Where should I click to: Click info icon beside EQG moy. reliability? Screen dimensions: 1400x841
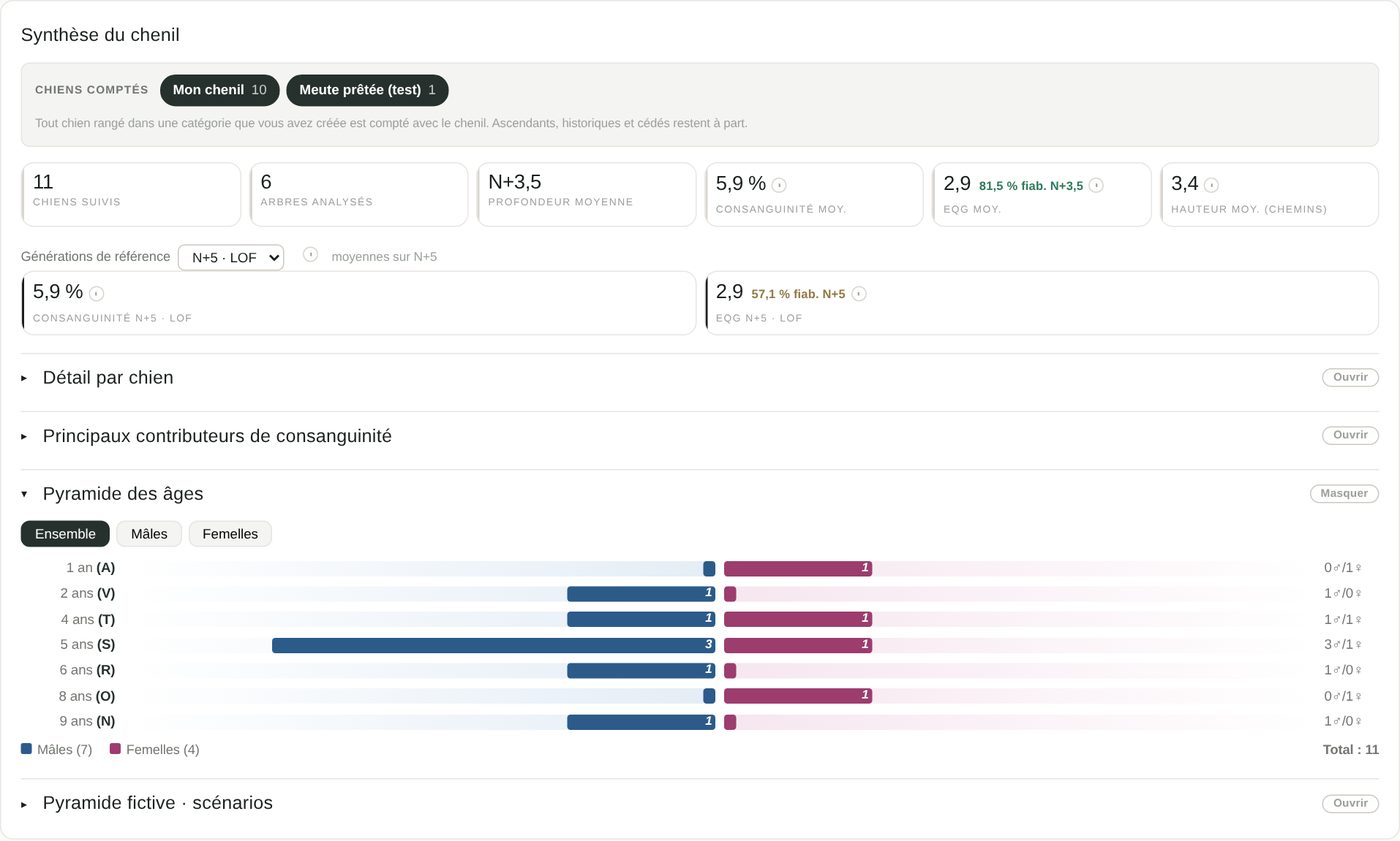(1096, 185)
